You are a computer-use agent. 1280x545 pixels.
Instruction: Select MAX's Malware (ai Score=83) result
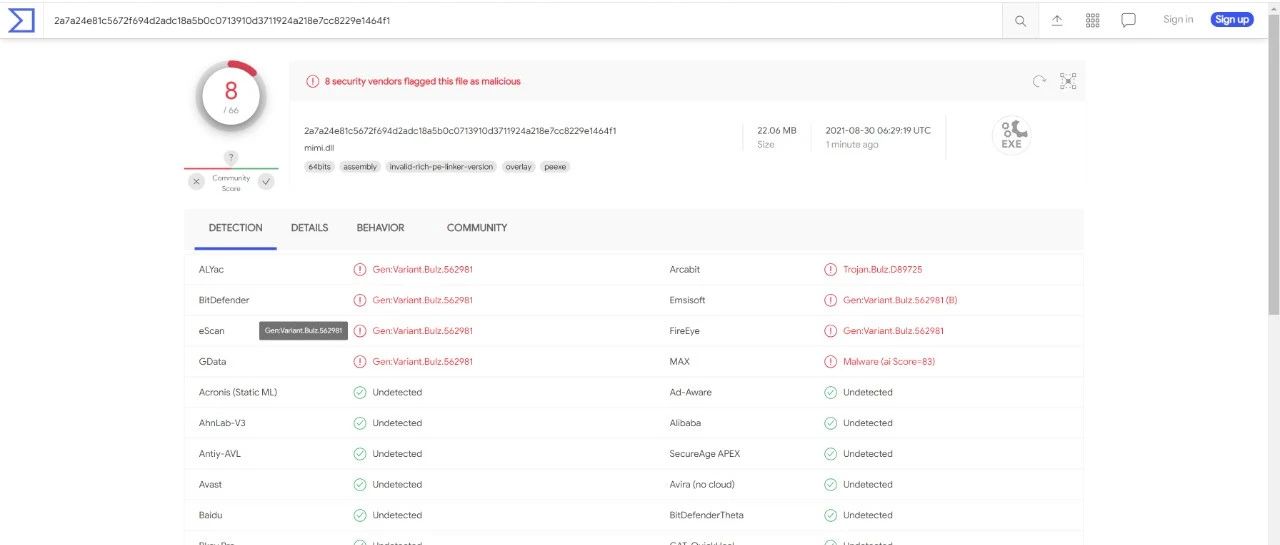889,361
